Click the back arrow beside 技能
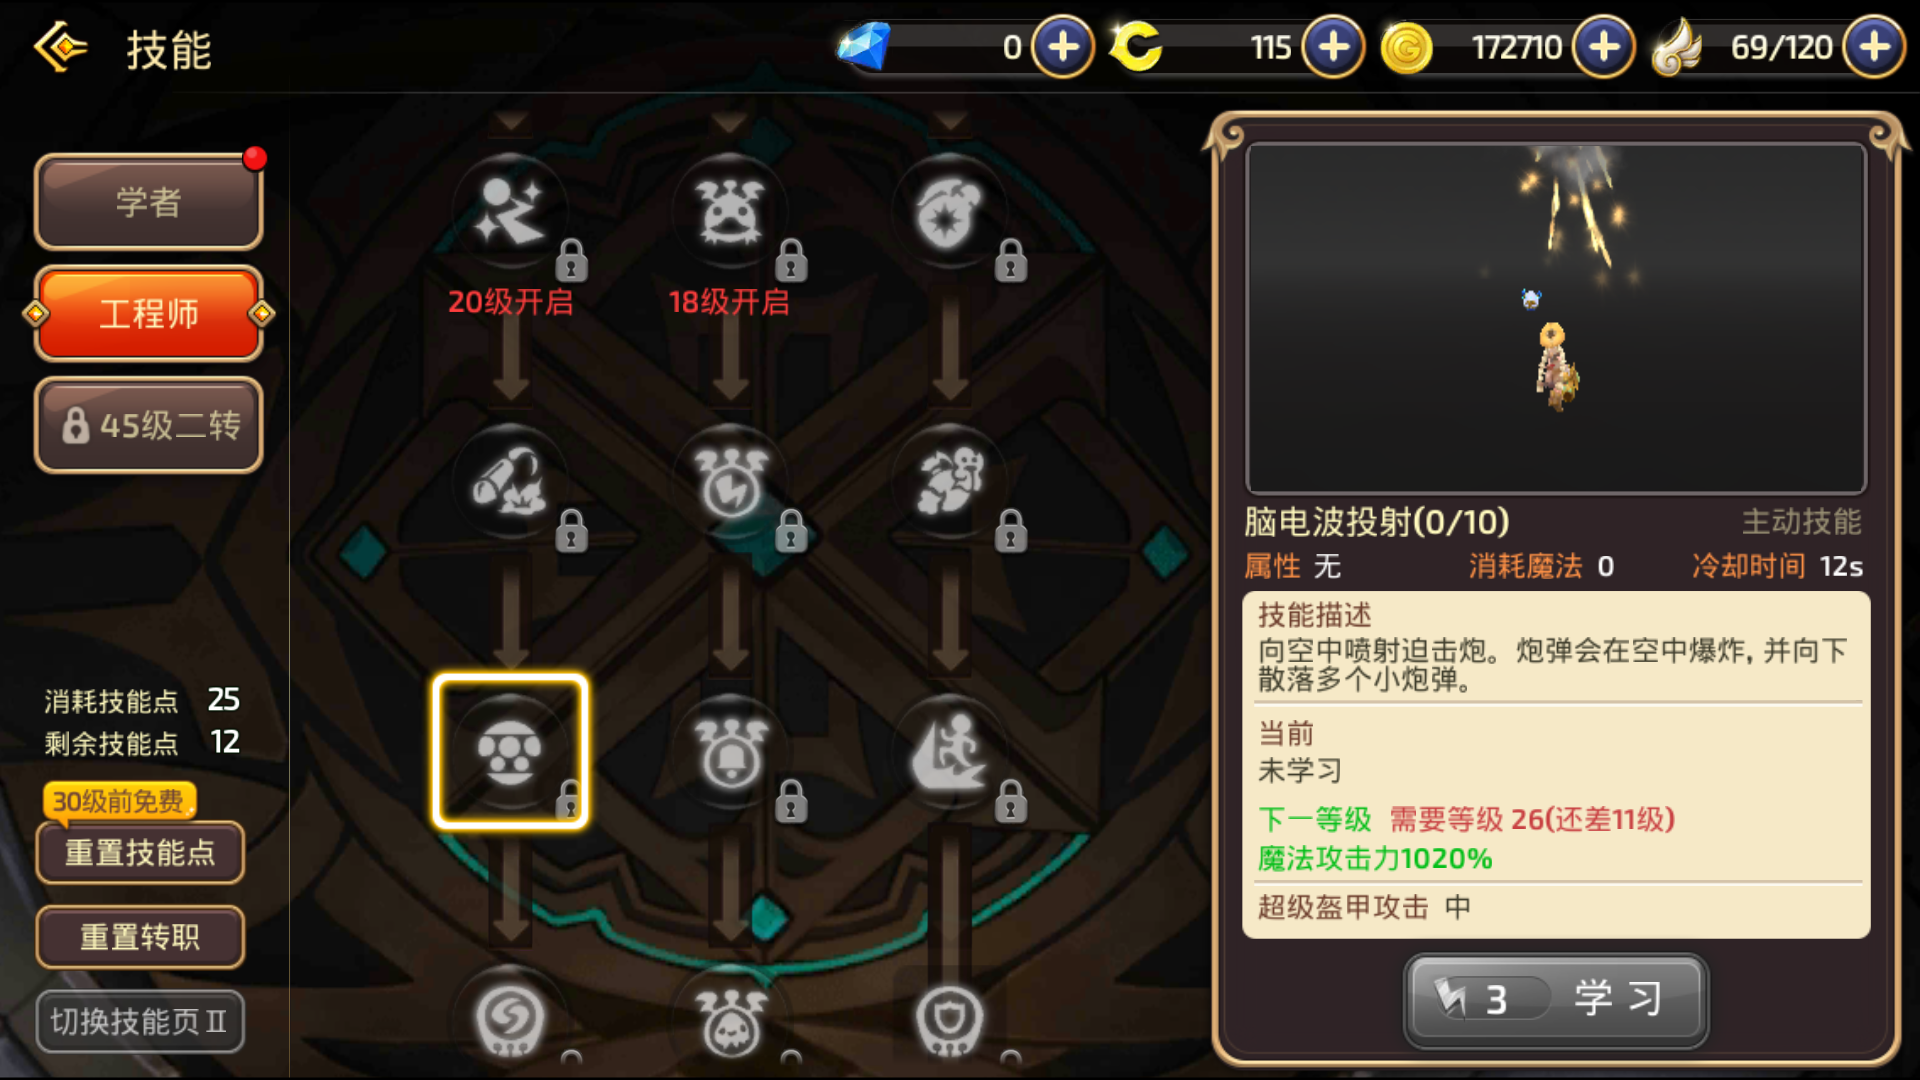Screen dimensions: 1920x1080 [x=61, y=47]
